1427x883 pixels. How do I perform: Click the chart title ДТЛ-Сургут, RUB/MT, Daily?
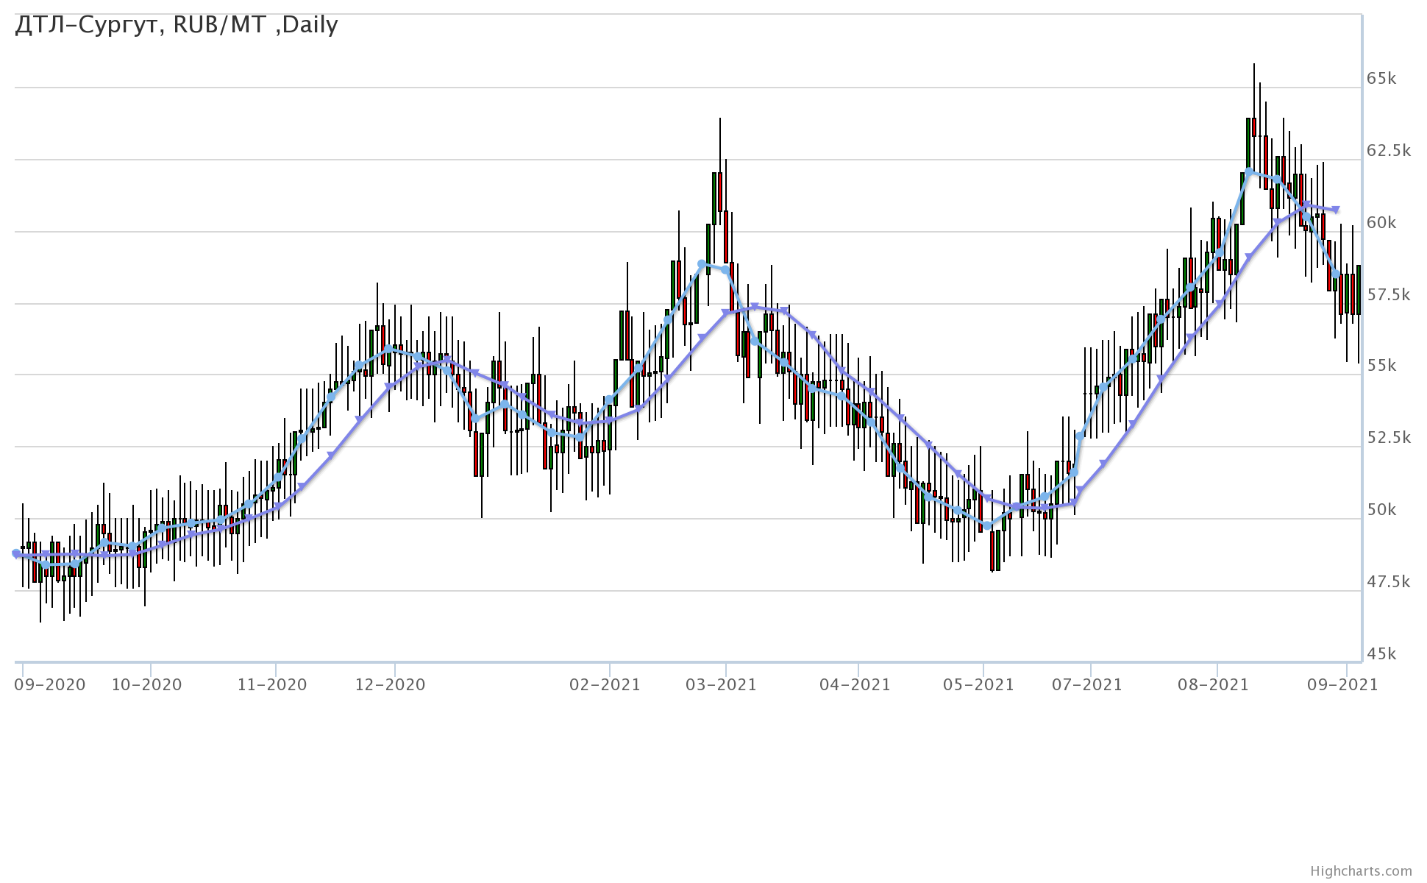[177, 25]
